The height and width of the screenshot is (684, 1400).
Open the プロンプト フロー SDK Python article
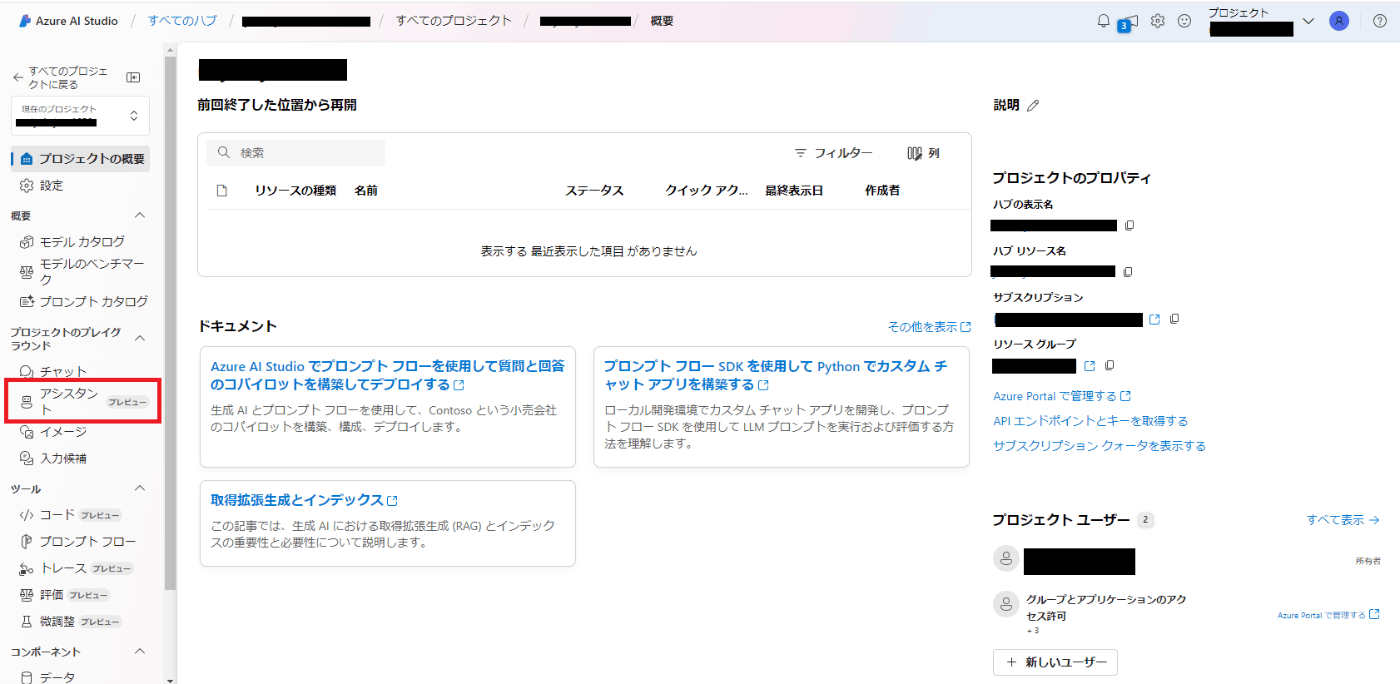click(x=775, y=375)
